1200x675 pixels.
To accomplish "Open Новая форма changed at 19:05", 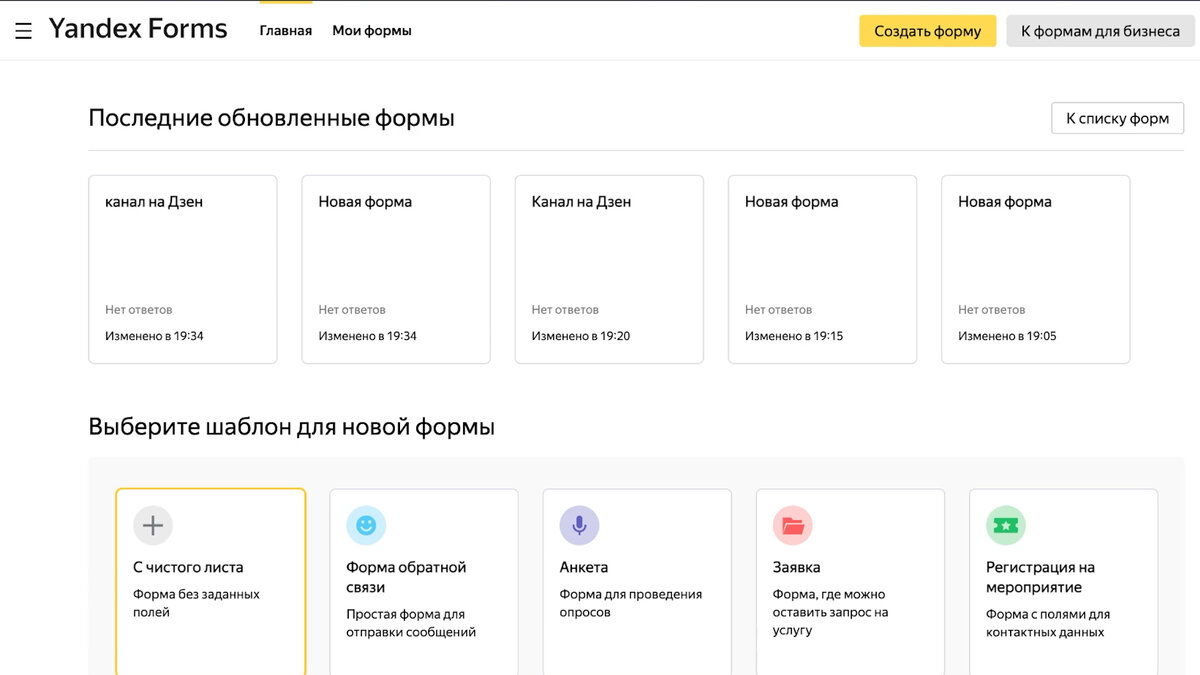I will tap(1035, 268).
